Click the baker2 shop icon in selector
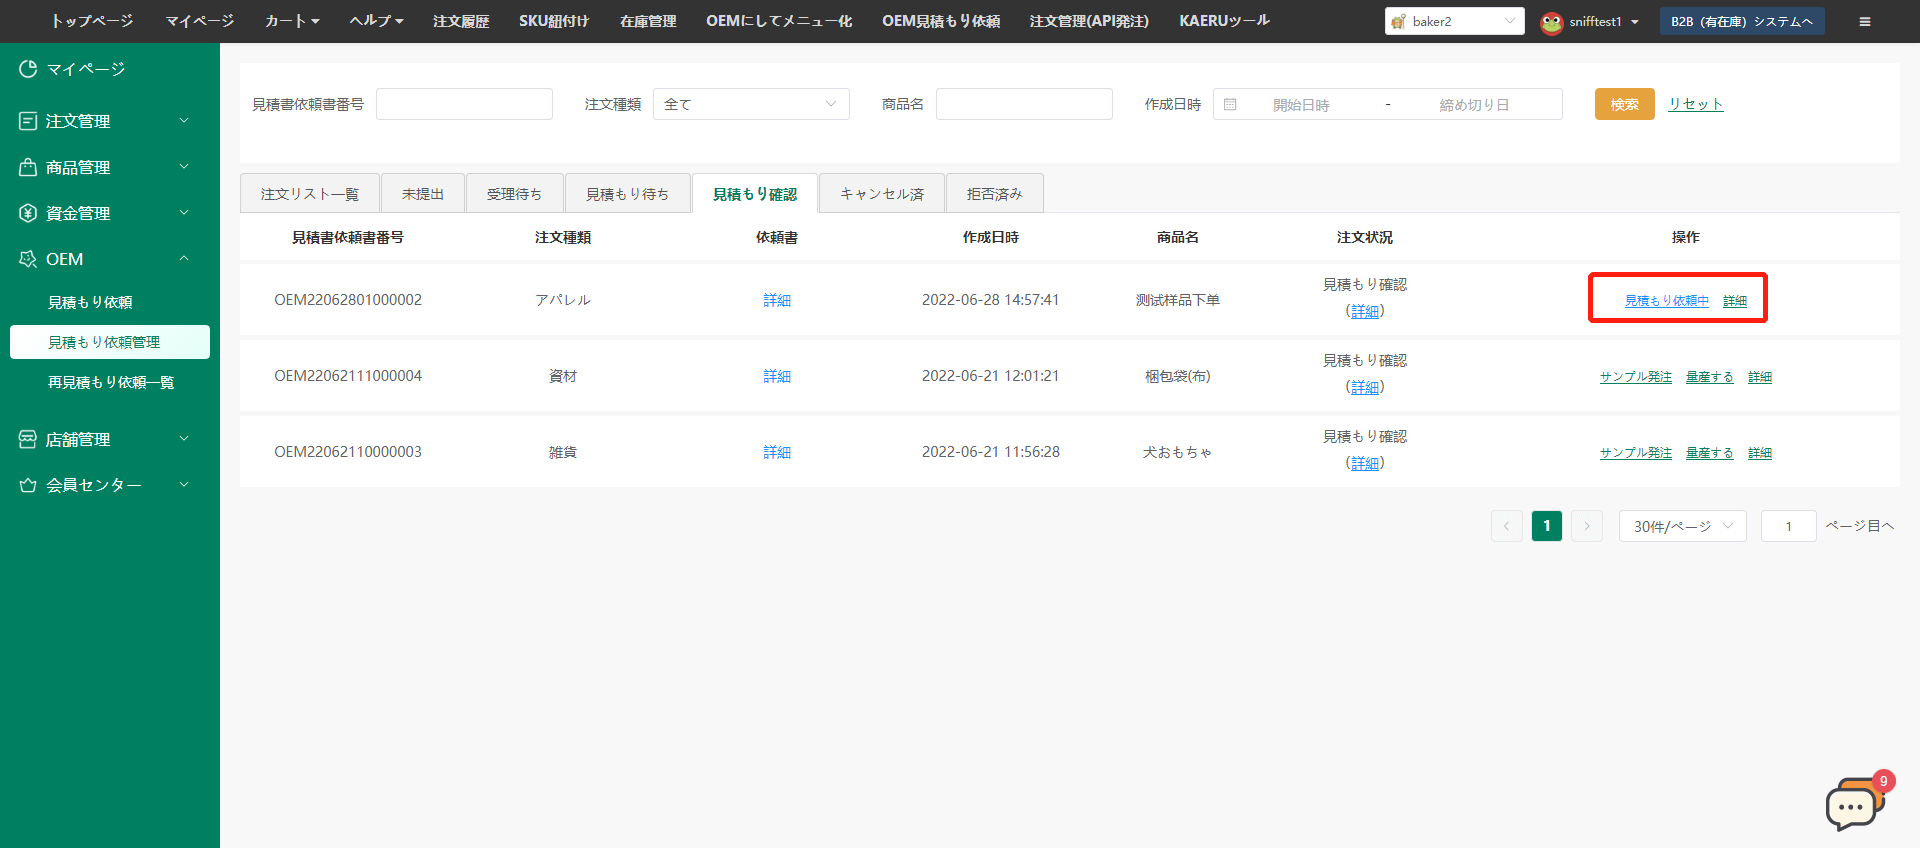 point(1399,21)
